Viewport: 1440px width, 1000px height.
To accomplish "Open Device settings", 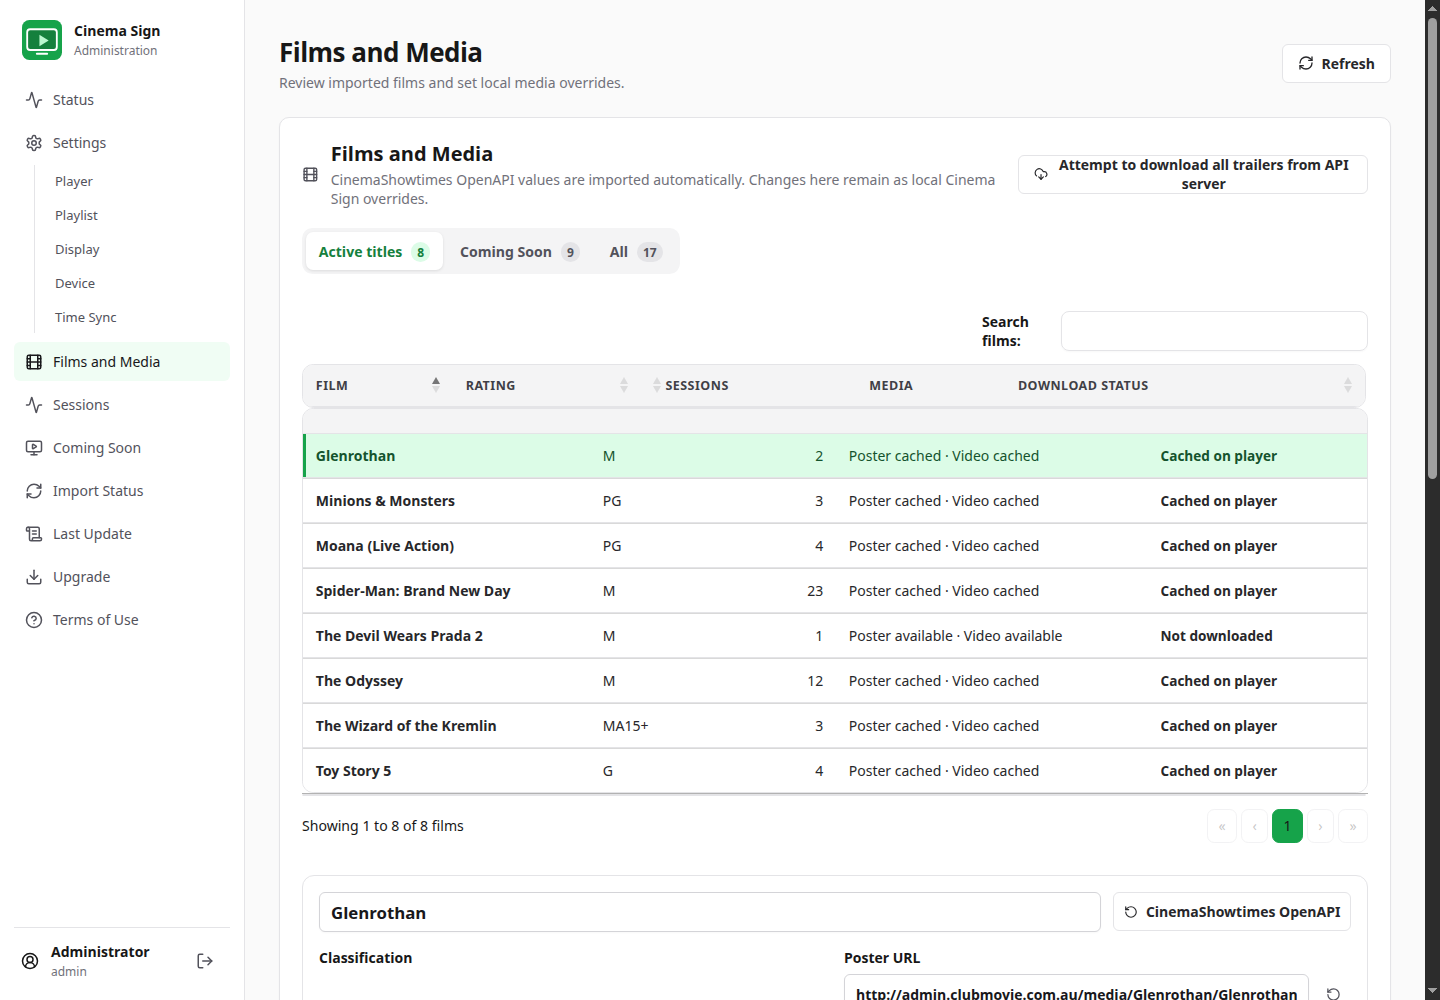I will (x=75, y=284).
